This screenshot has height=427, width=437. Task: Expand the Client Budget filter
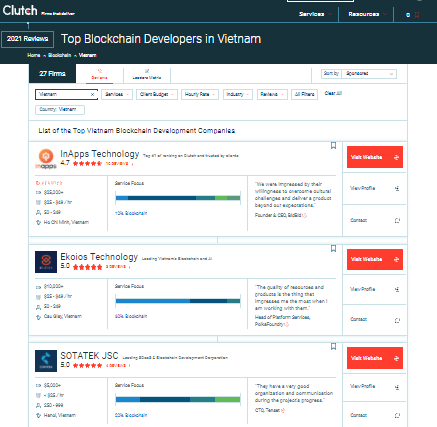(x=157, y=94)
